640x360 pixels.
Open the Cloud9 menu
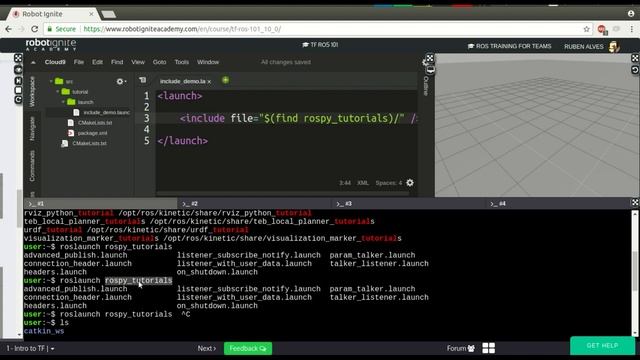coord(55,62)
